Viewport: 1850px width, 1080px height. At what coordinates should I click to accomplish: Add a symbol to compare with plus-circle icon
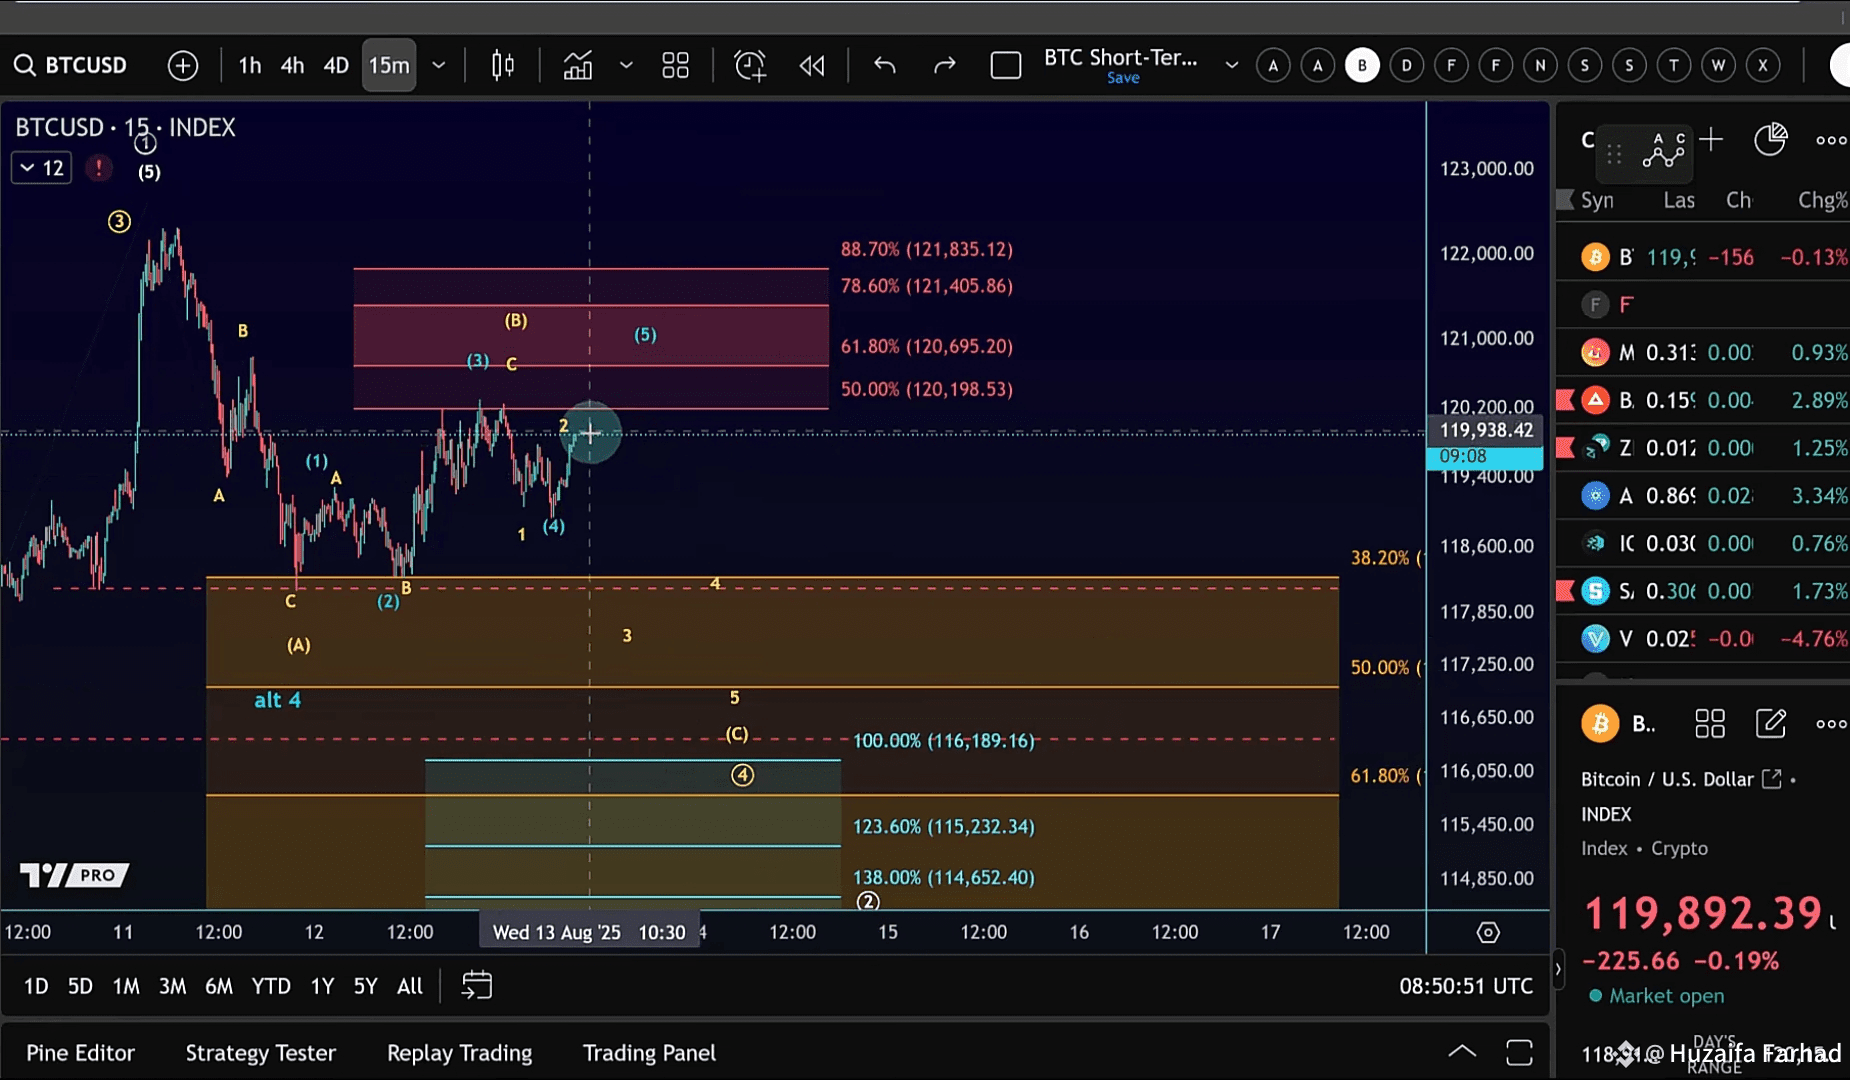[183, 66]
